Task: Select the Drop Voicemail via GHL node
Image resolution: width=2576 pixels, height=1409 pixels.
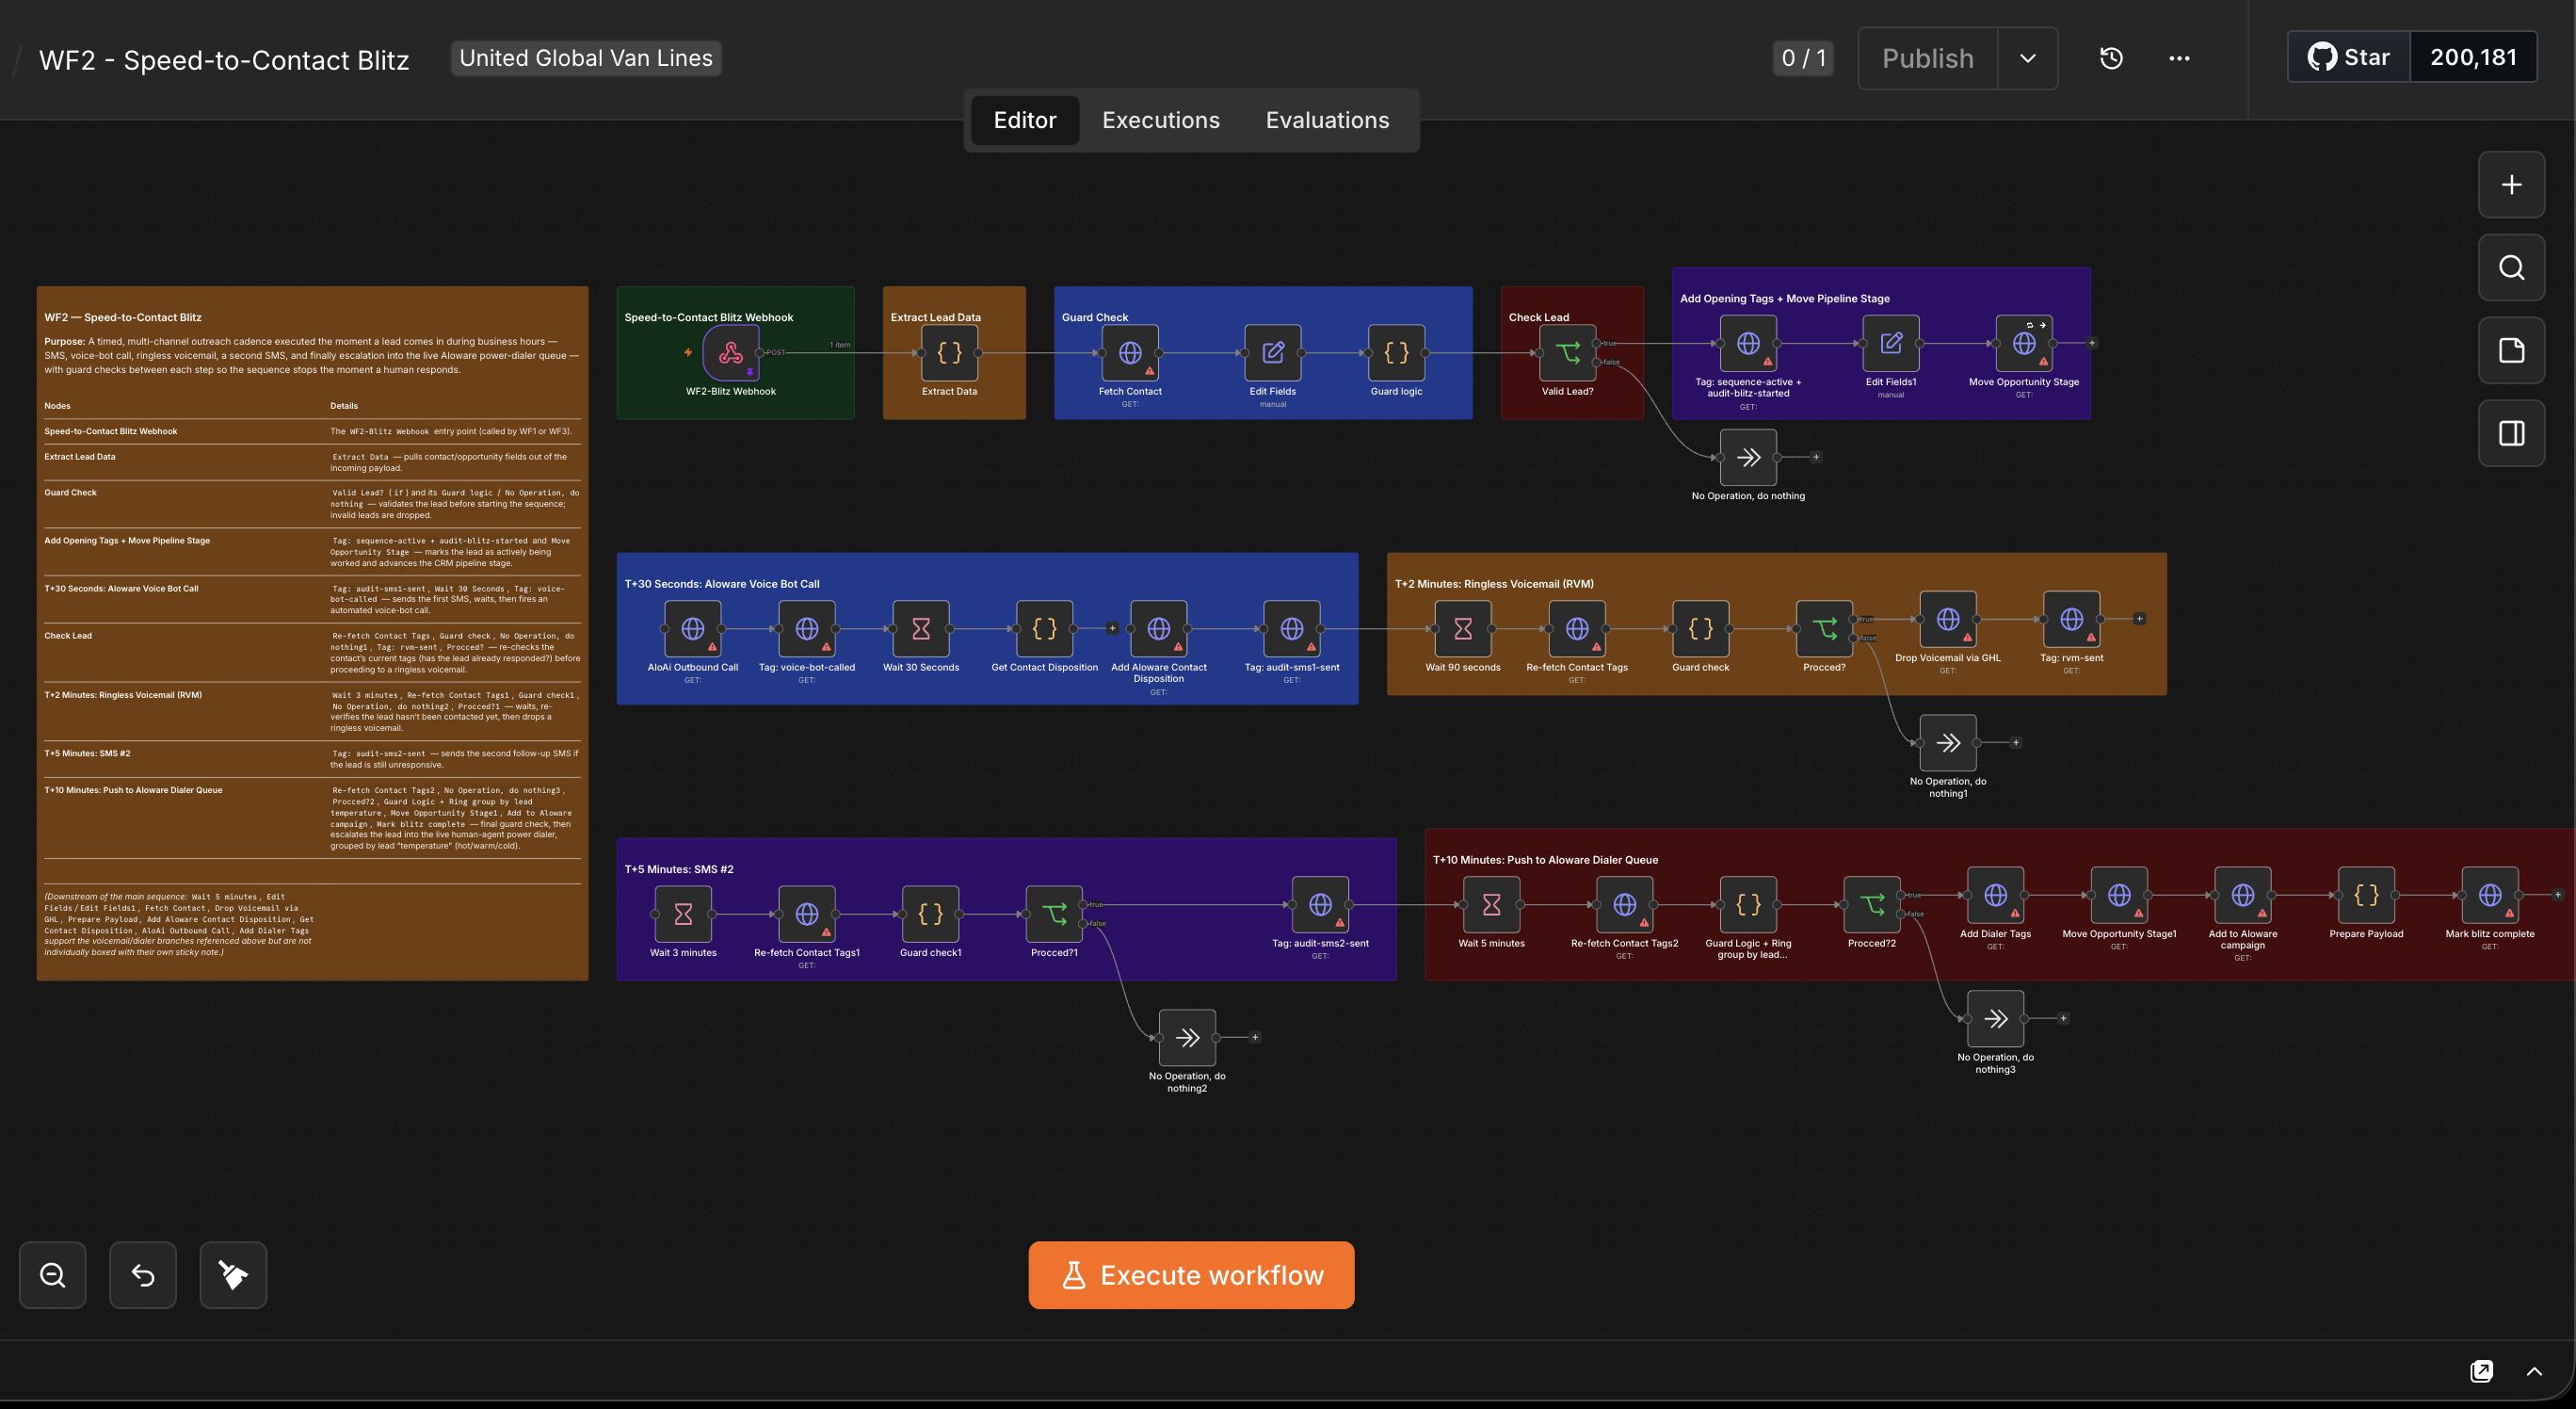Action: (1948, 620)
